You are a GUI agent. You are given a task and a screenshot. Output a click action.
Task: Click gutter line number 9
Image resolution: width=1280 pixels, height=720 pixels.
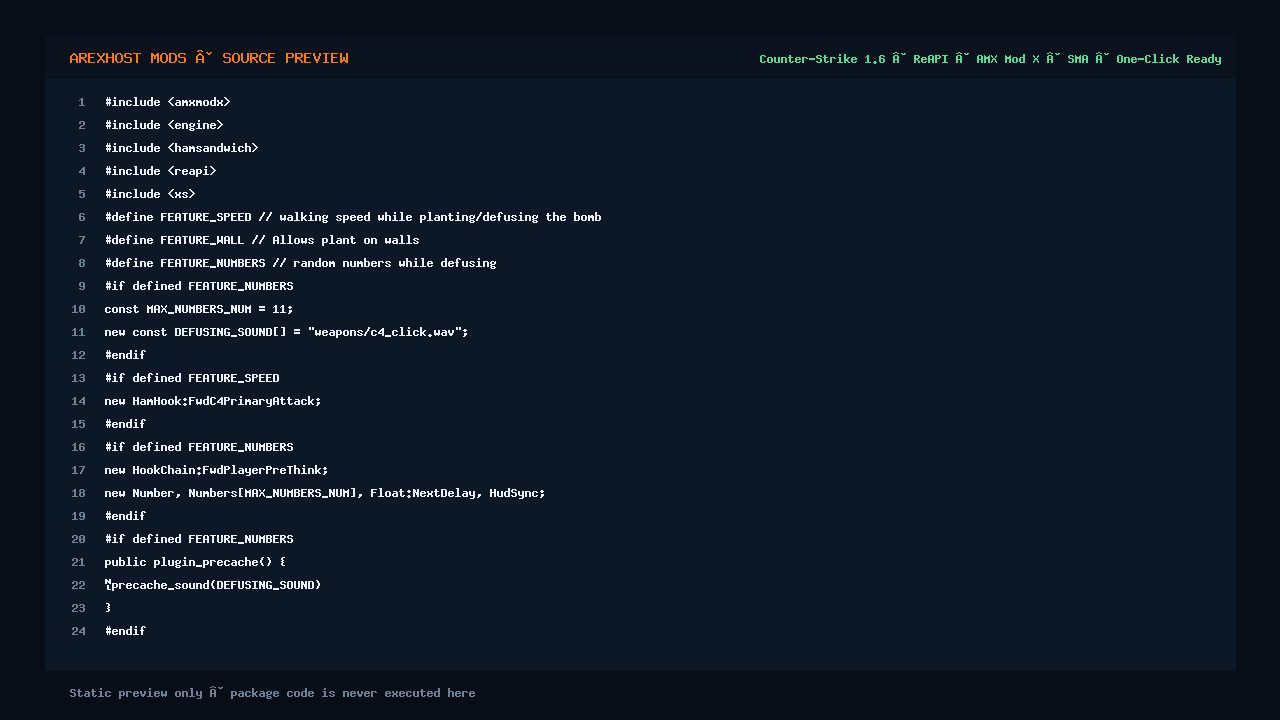point(82,286)
